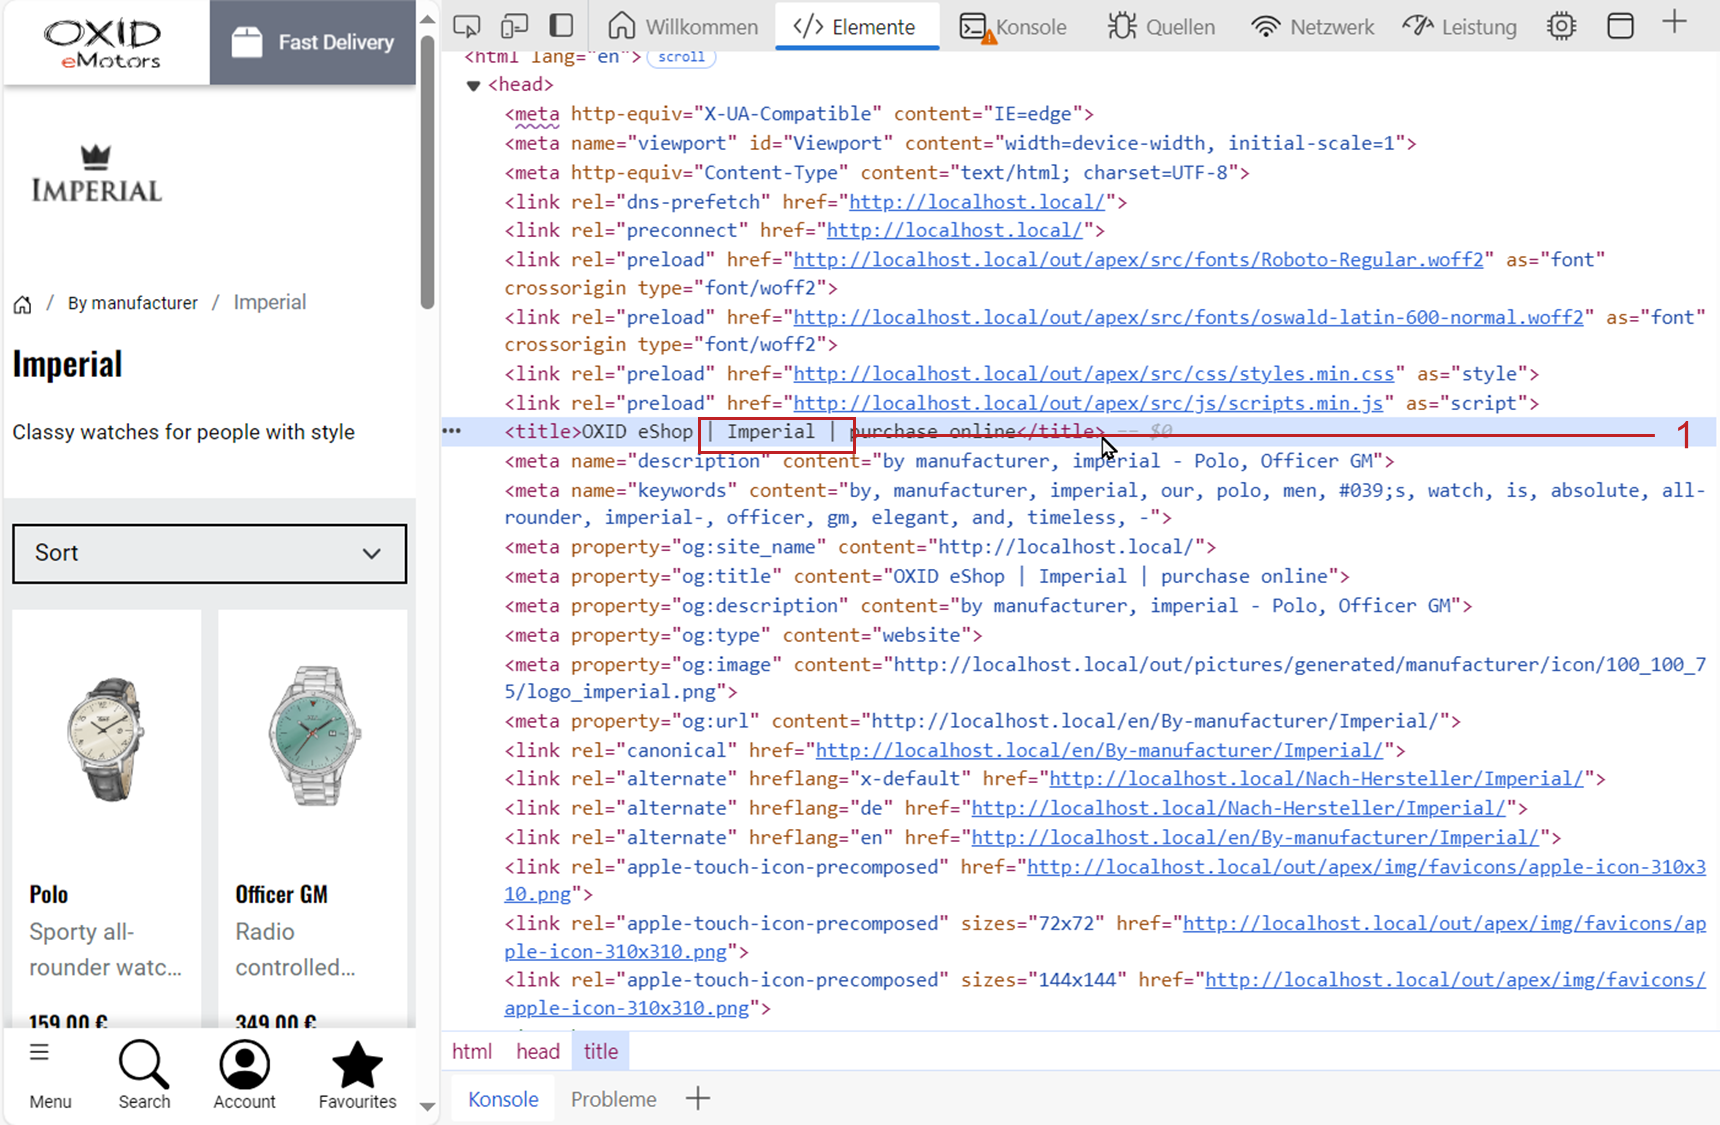Image resolution: width=1720 pixels, height=1125 pixels.
Task: Go to home via breadcrumb house icon
Action: click(22, 304)
